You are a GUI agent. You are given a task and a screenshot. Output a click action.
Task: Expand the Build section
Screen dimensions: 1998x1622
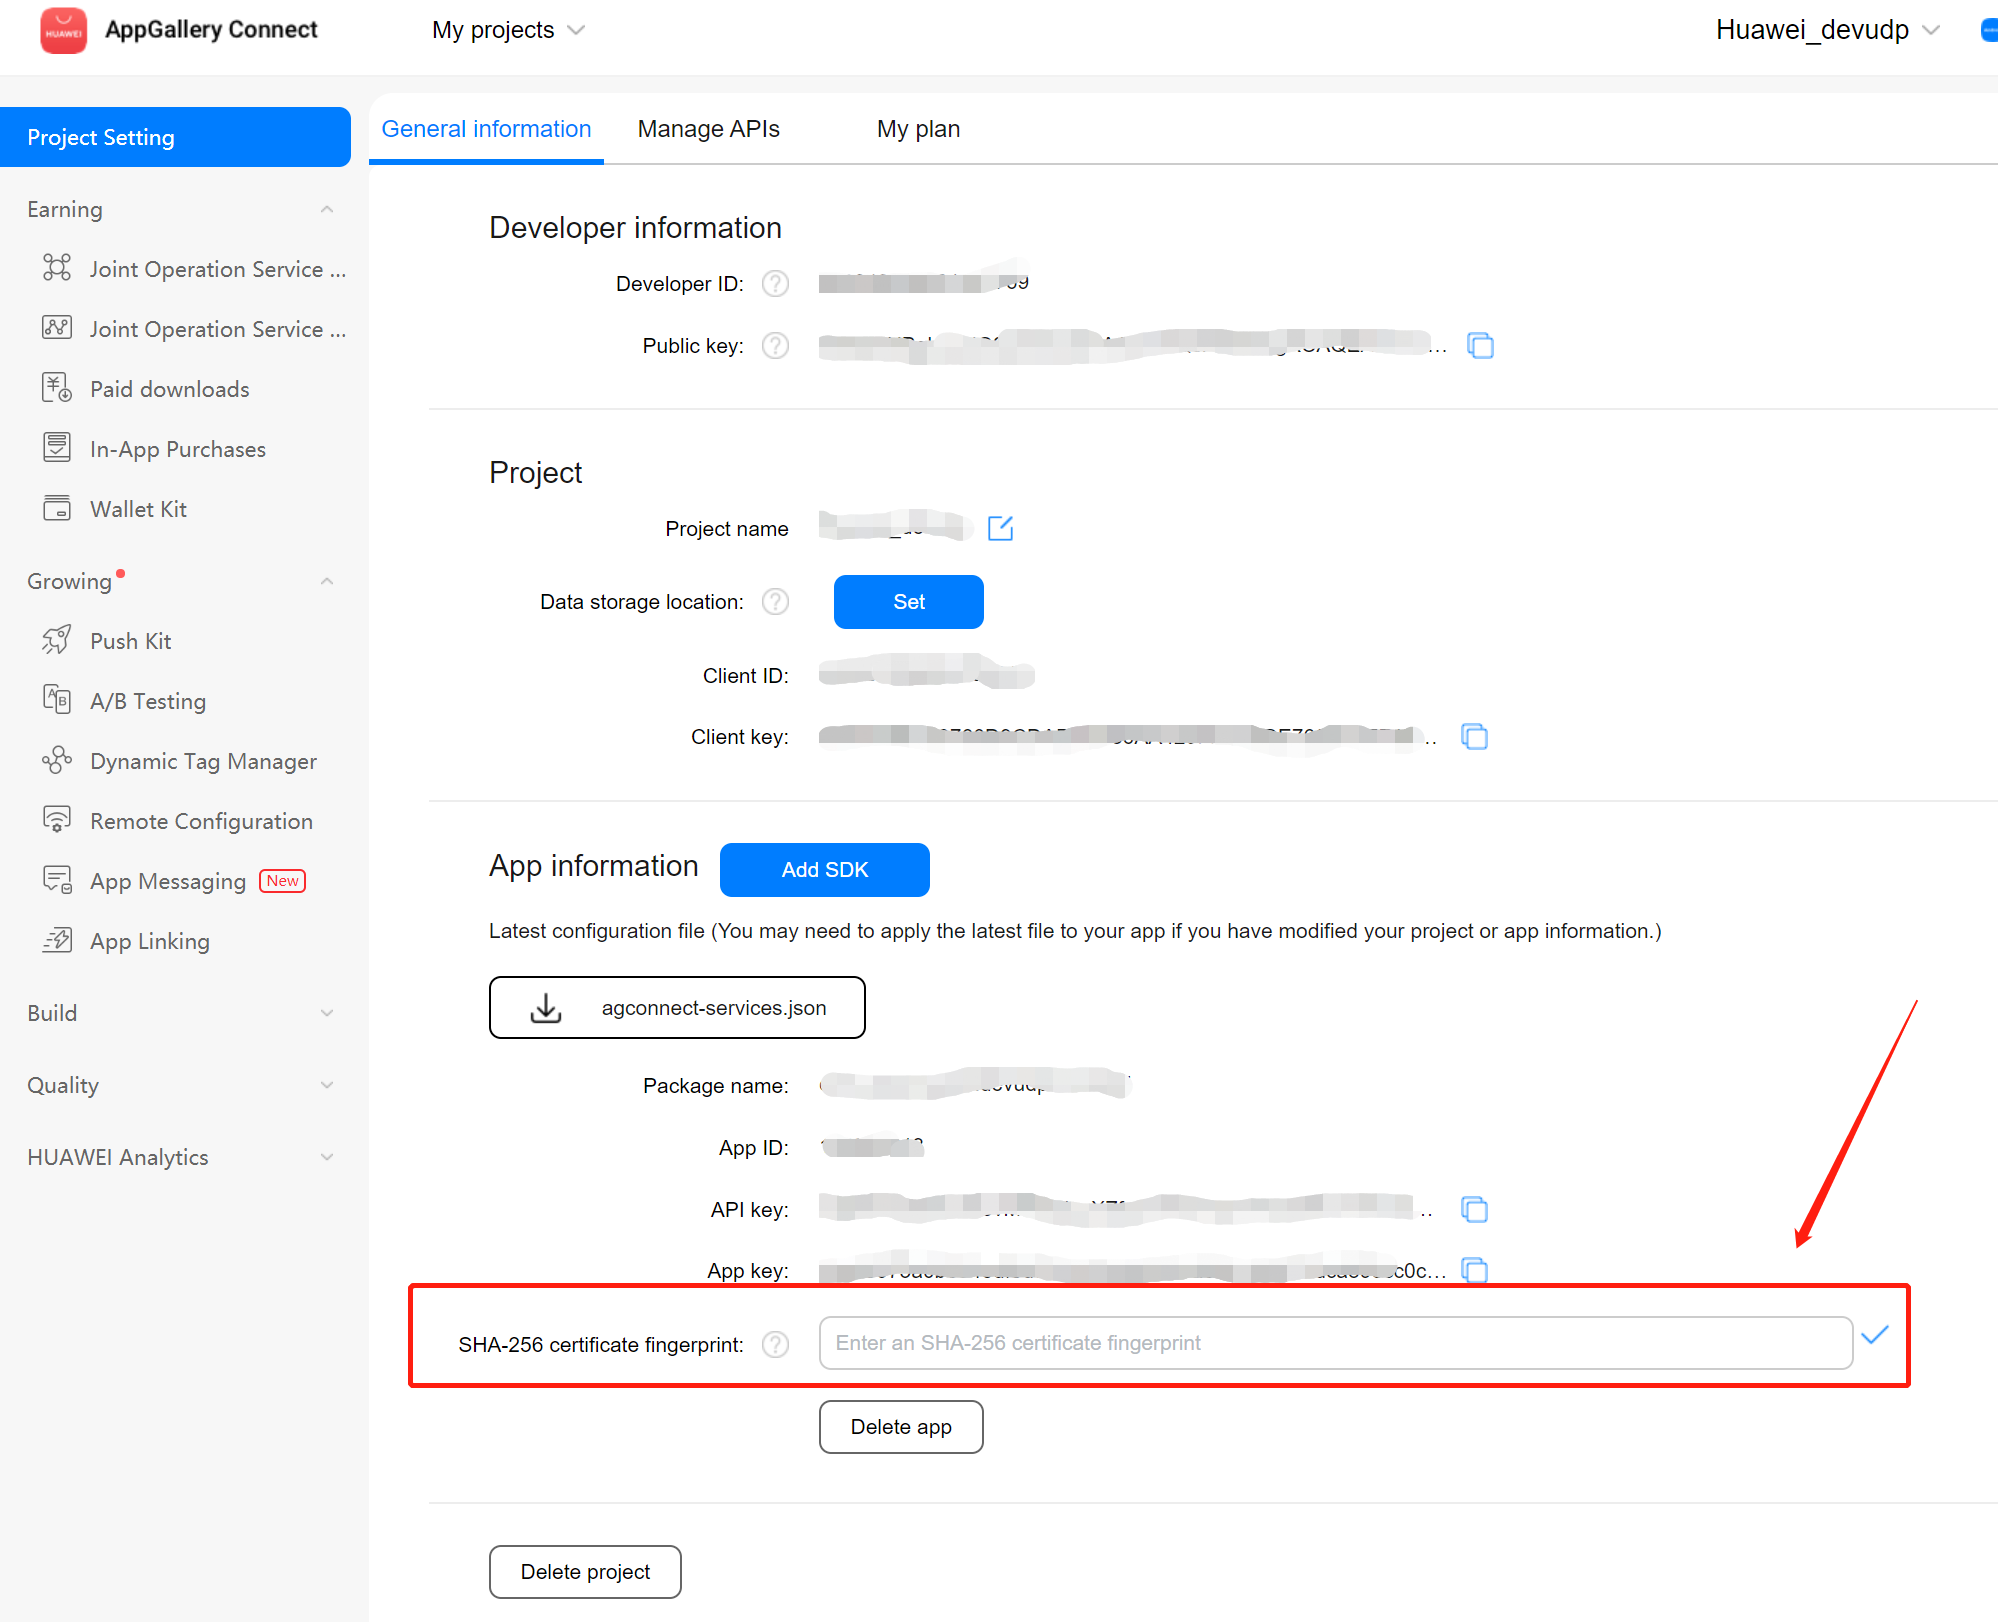tap(326, 1013)
